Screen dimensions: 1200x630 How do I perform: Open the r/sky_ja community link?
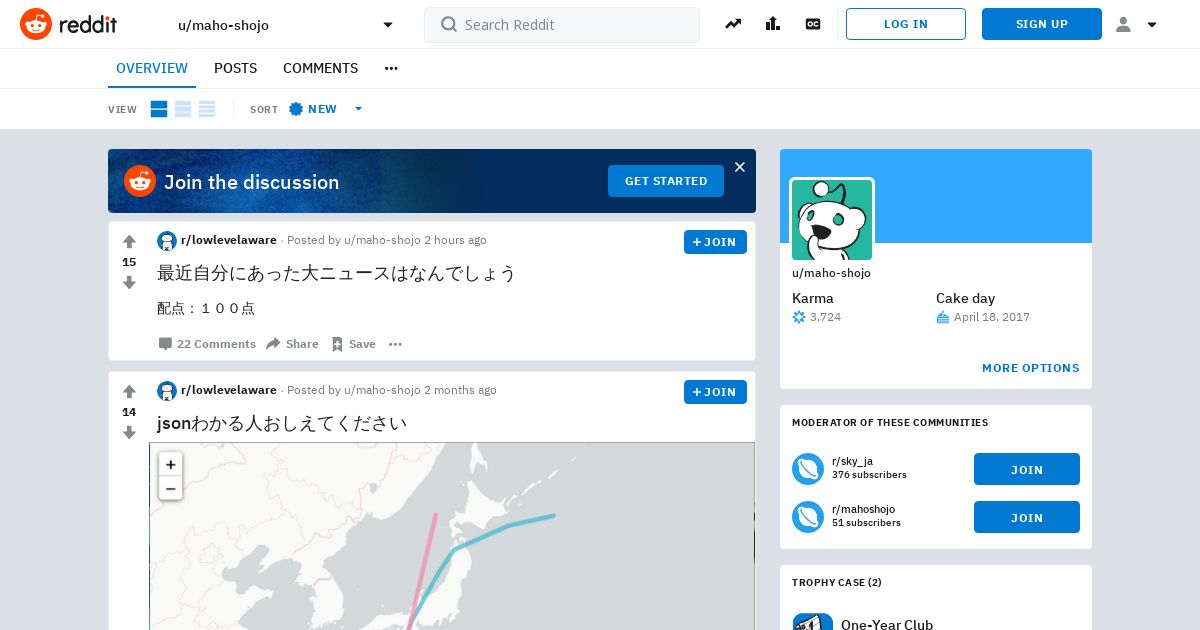point(852,461)
